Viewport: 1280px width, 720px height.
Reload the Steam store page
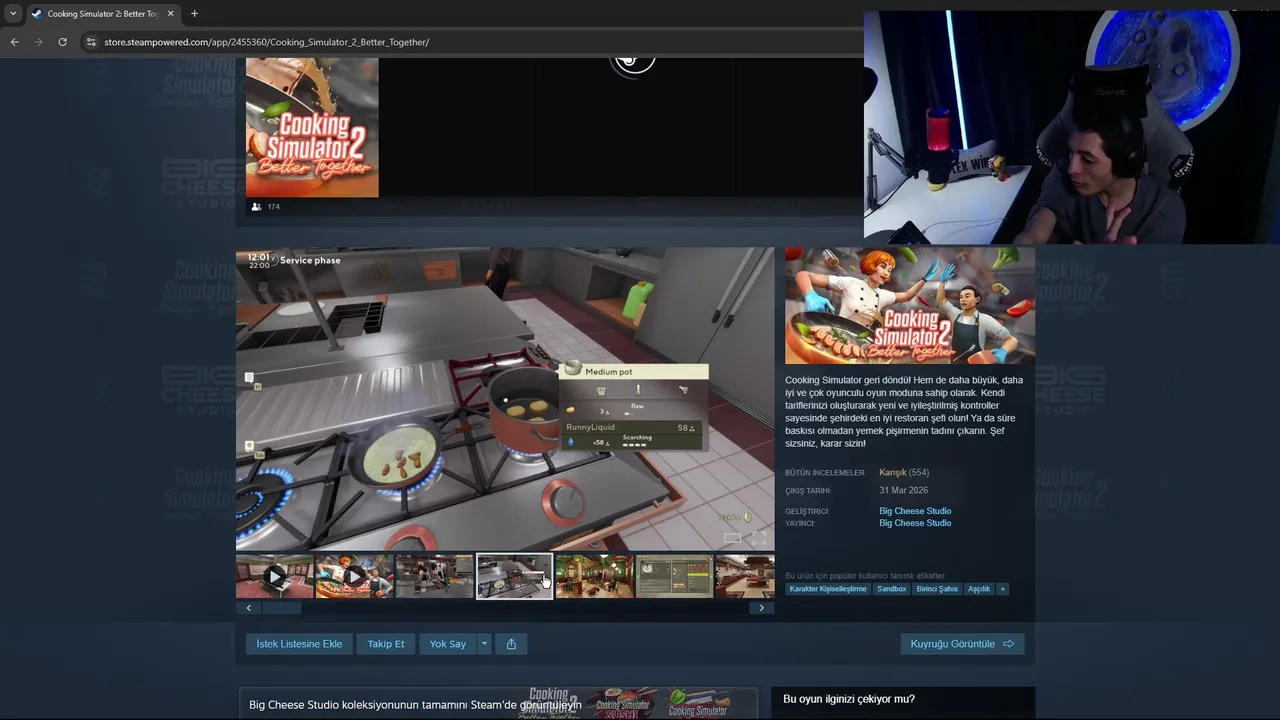click(x=62, y=42)
